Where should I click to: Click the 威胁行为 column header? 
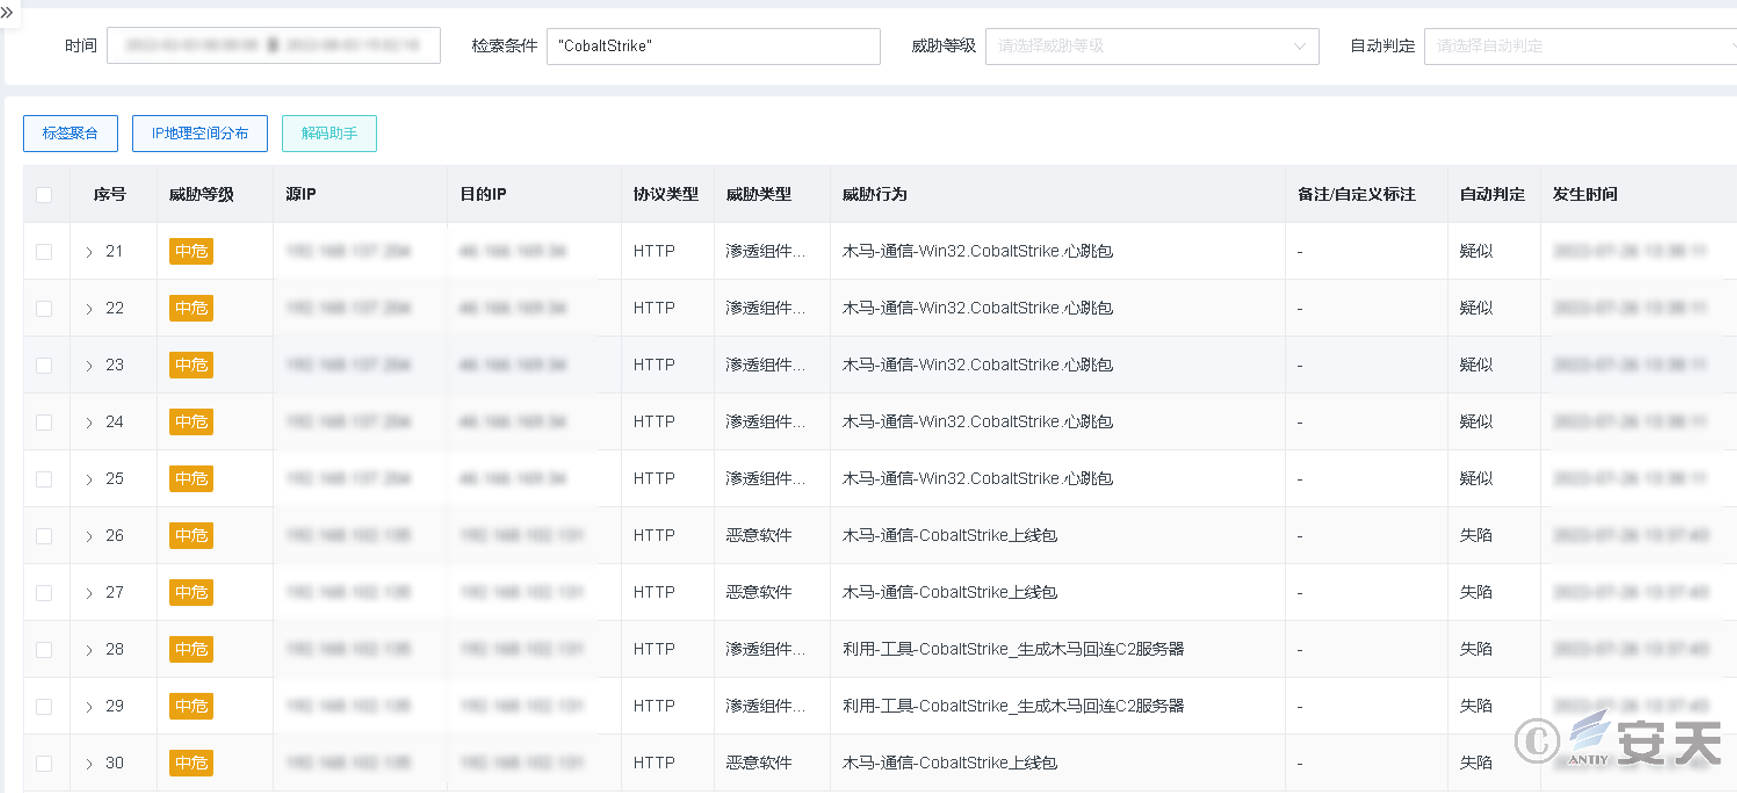[875, 194]
